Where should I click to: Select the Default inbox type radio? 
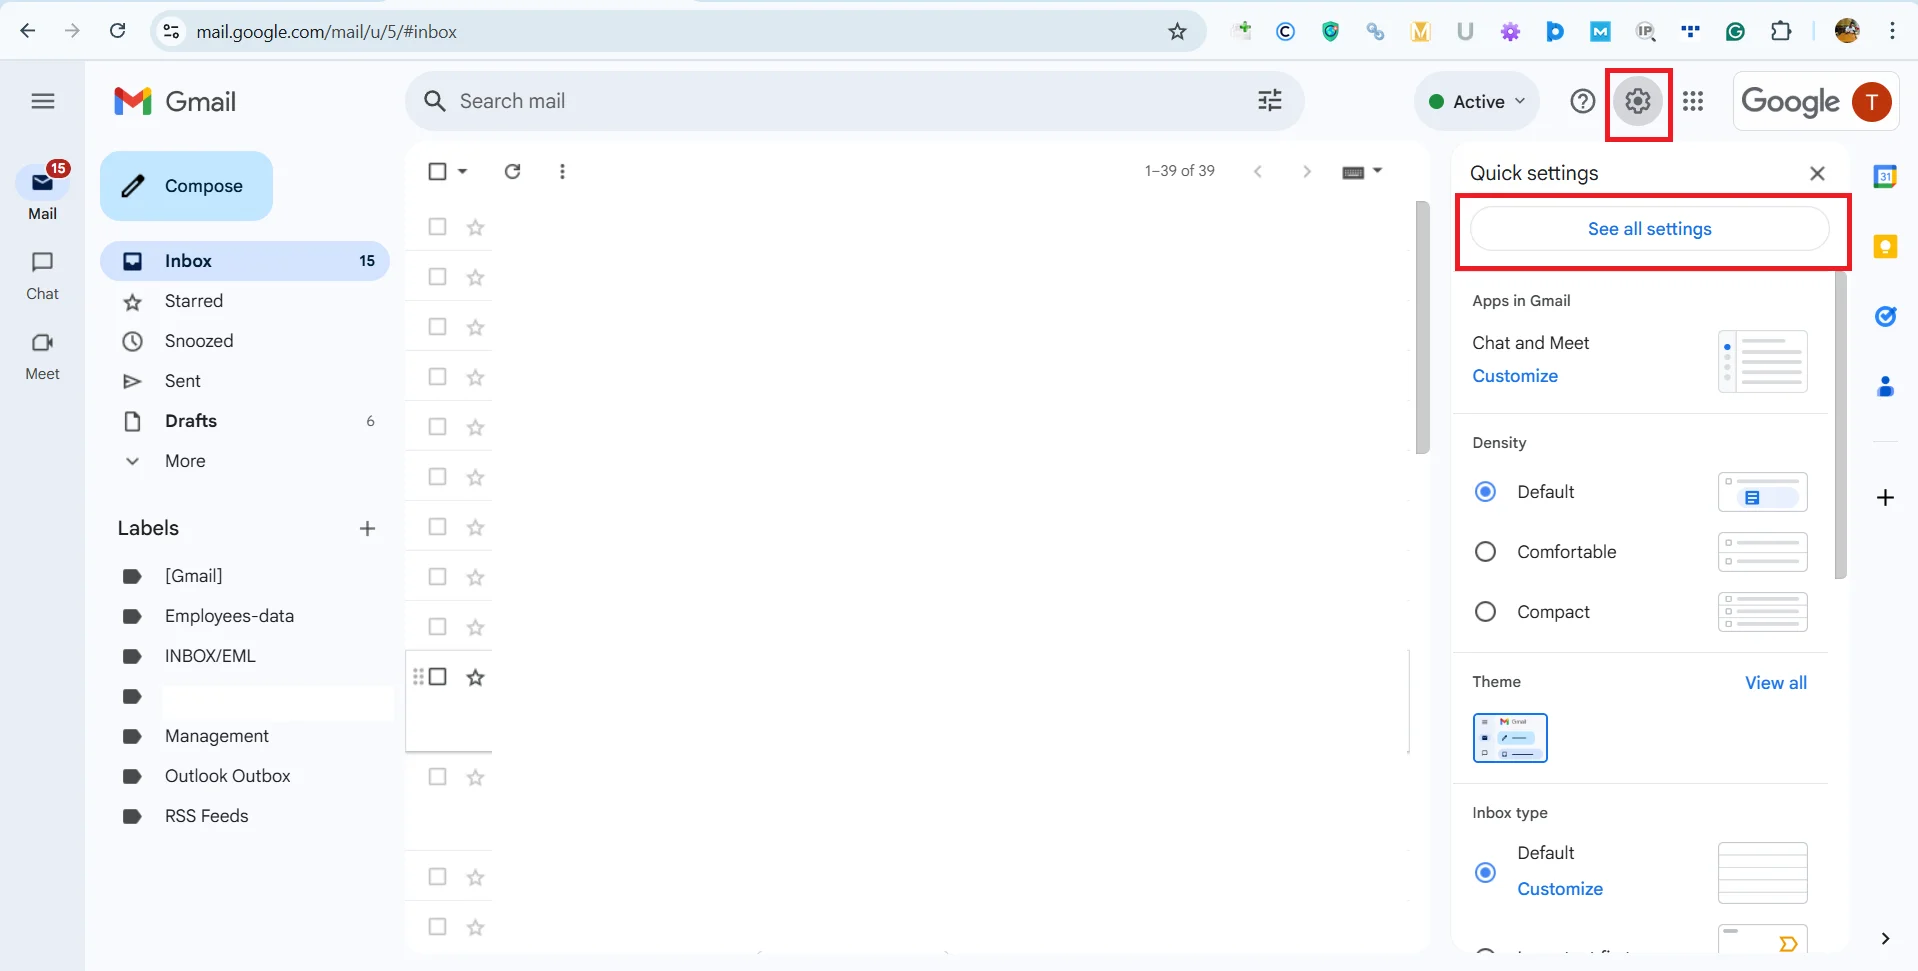click(1485, 872)
